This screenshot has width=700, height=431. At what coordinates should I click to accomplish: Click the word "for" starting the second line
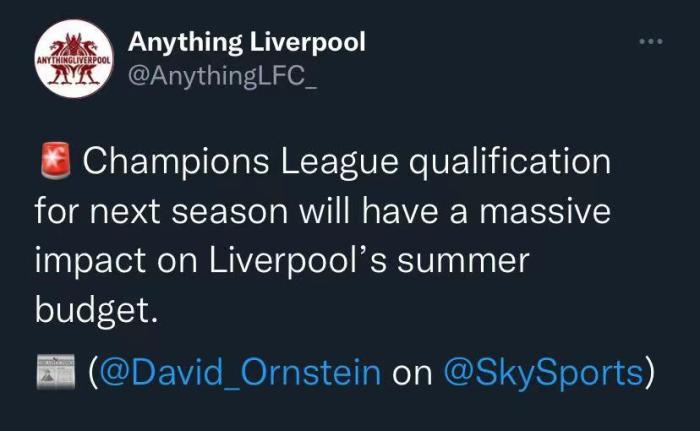tap(56, 211)
